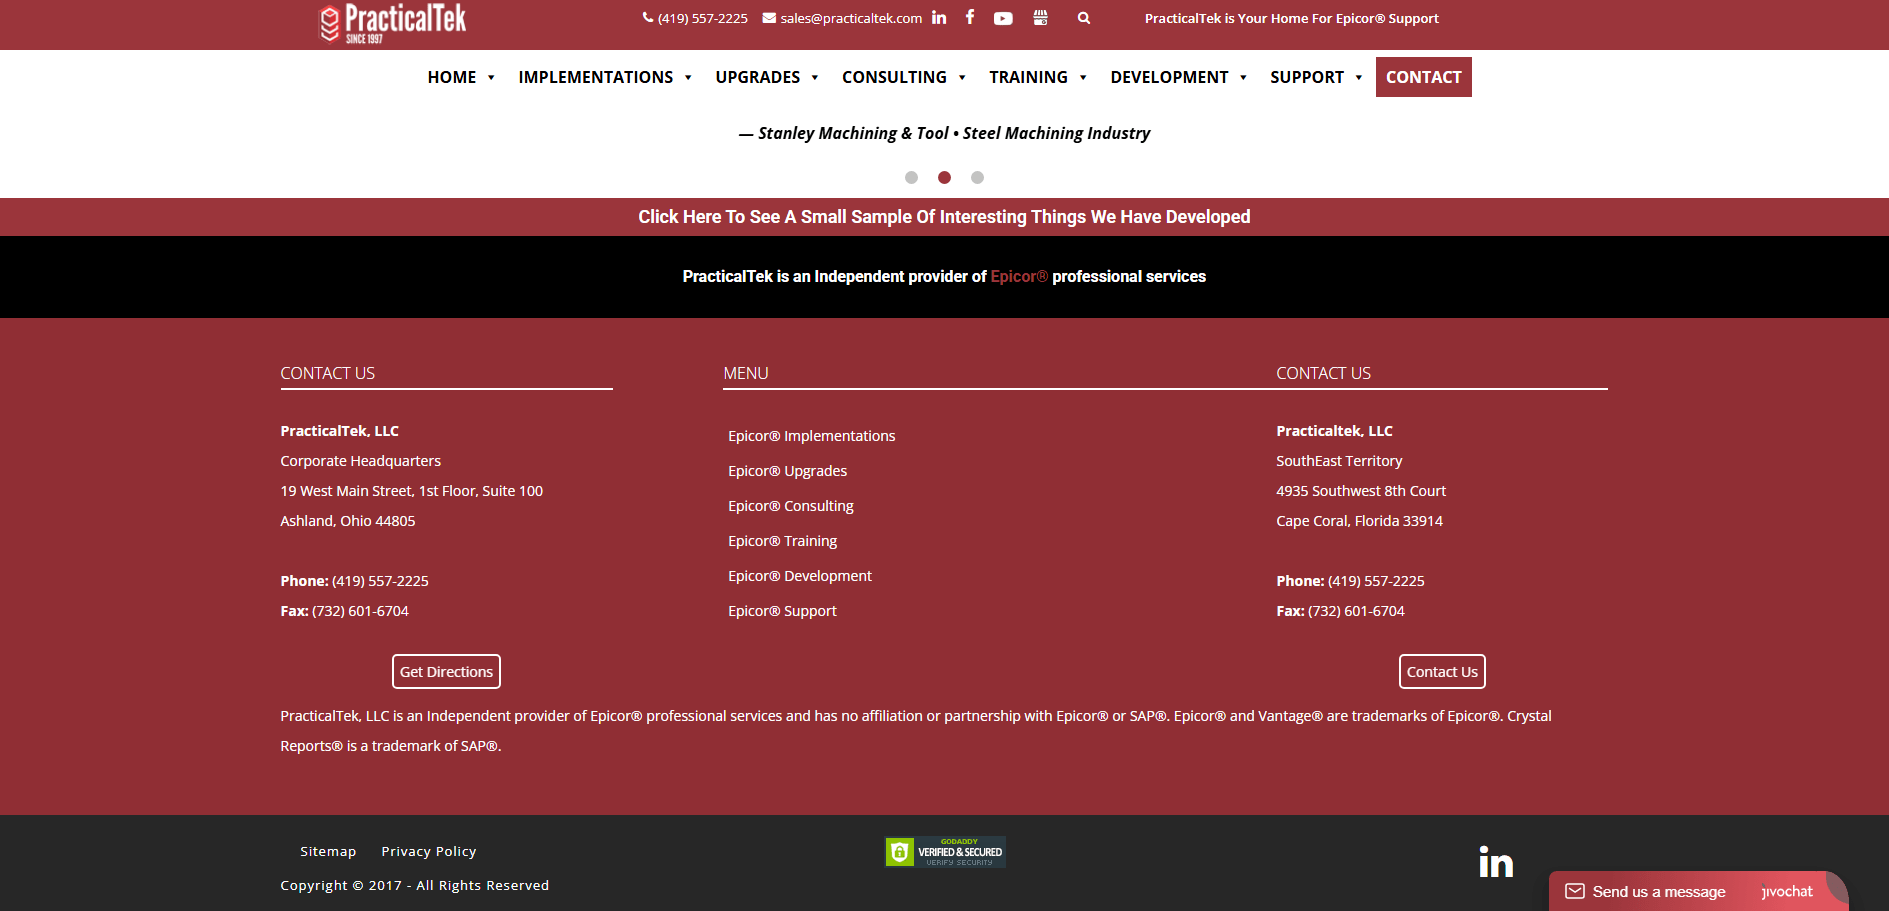
Task: Open the UPGRADES nav item
Action: click(x=758, y=77)
